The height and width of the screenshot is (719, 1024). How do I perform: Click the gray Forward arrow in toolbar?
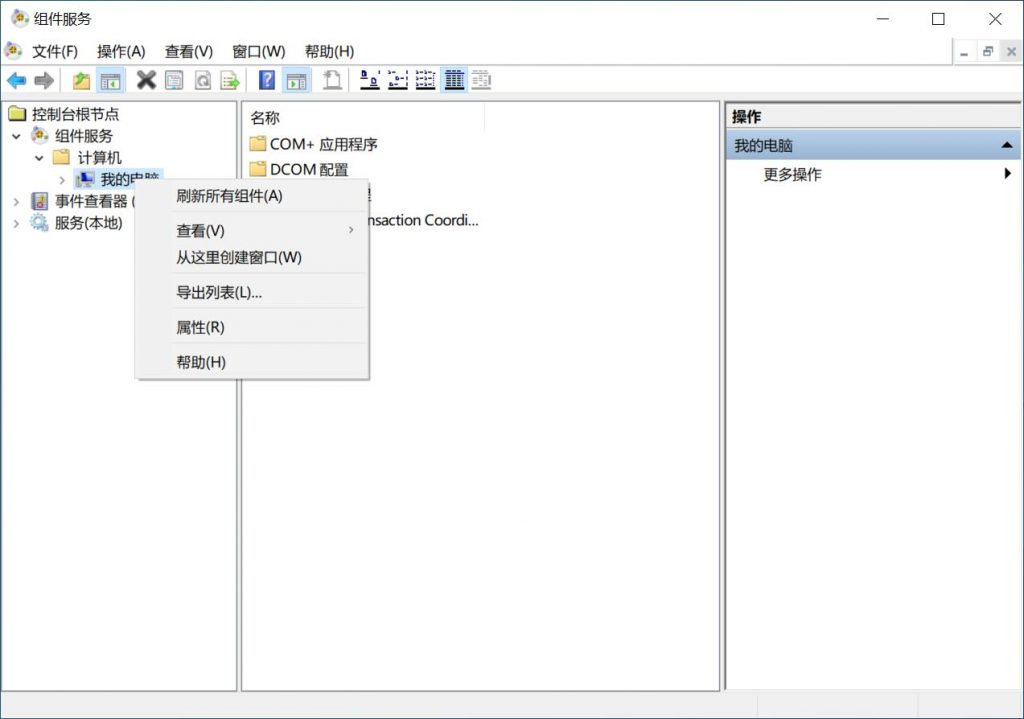(x=44, y=81)
